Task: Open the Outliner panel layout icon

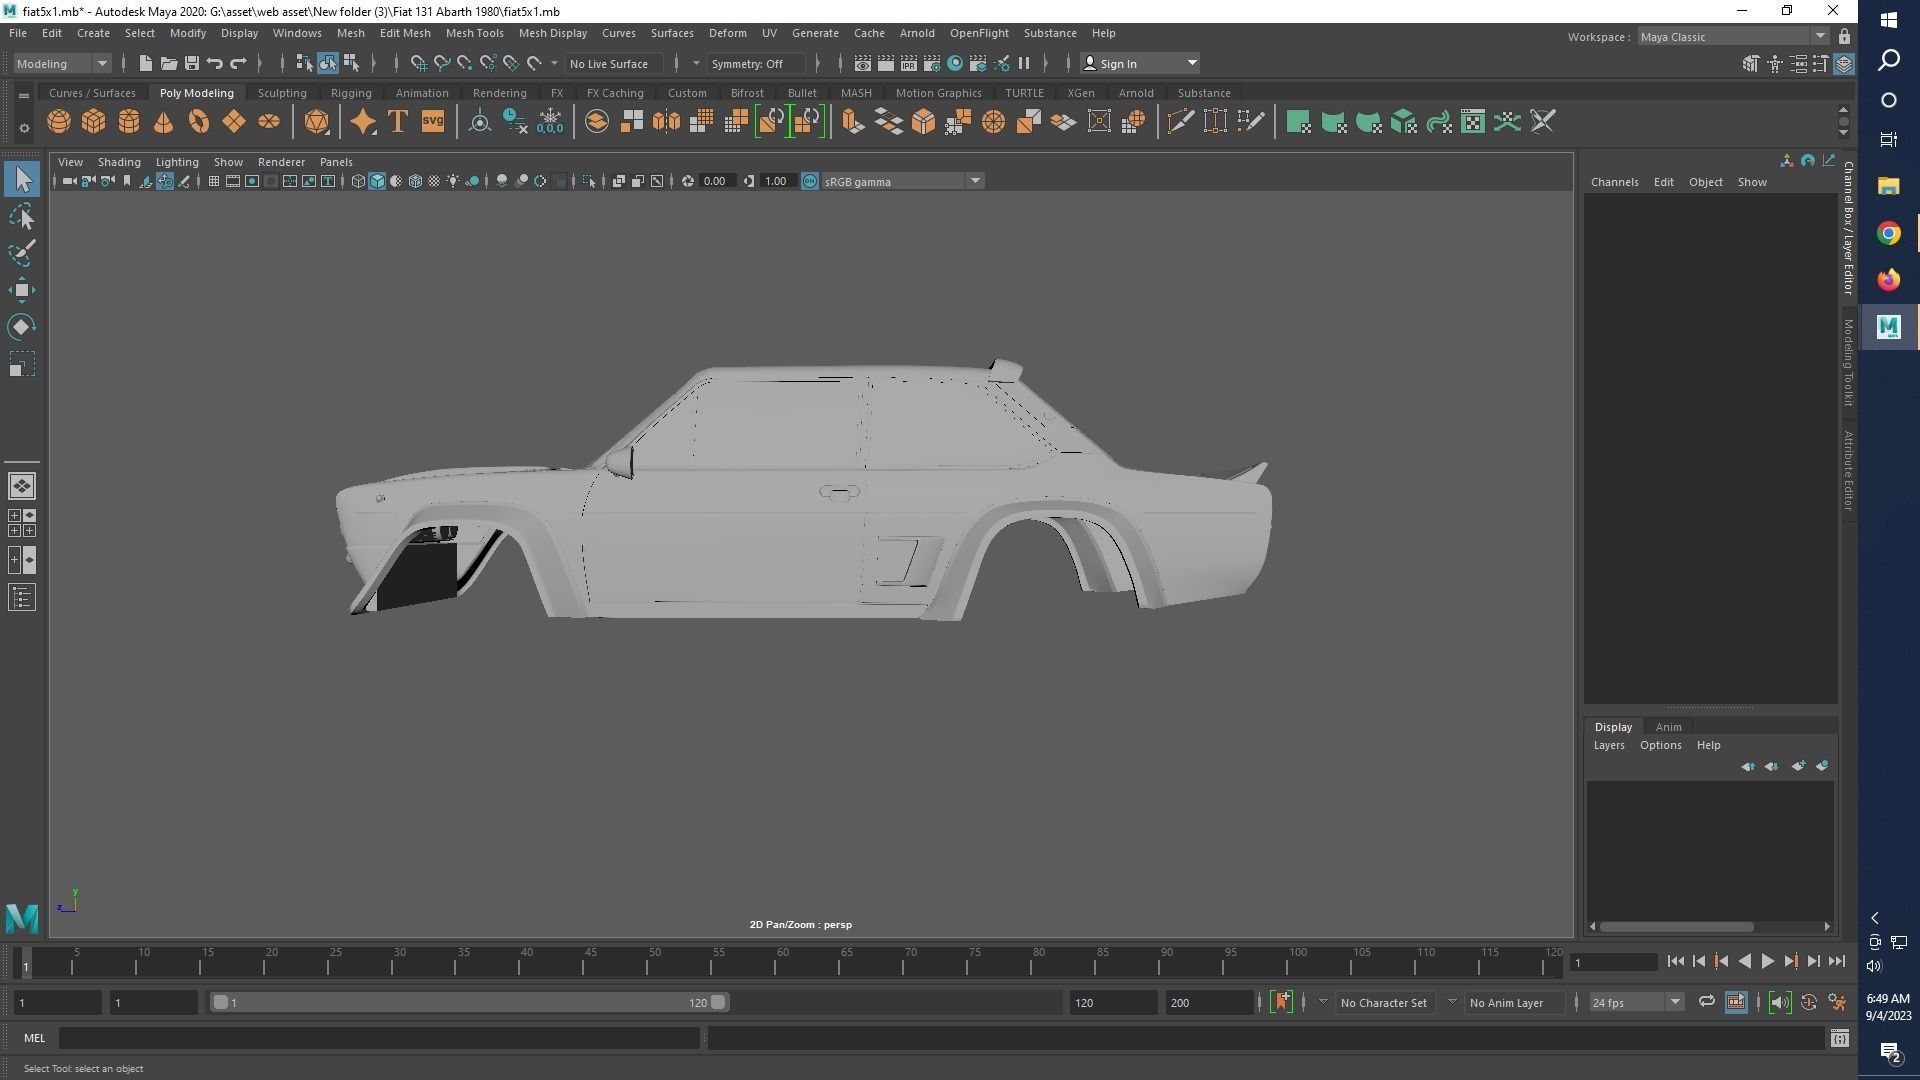Action: [x=22, y=598]
